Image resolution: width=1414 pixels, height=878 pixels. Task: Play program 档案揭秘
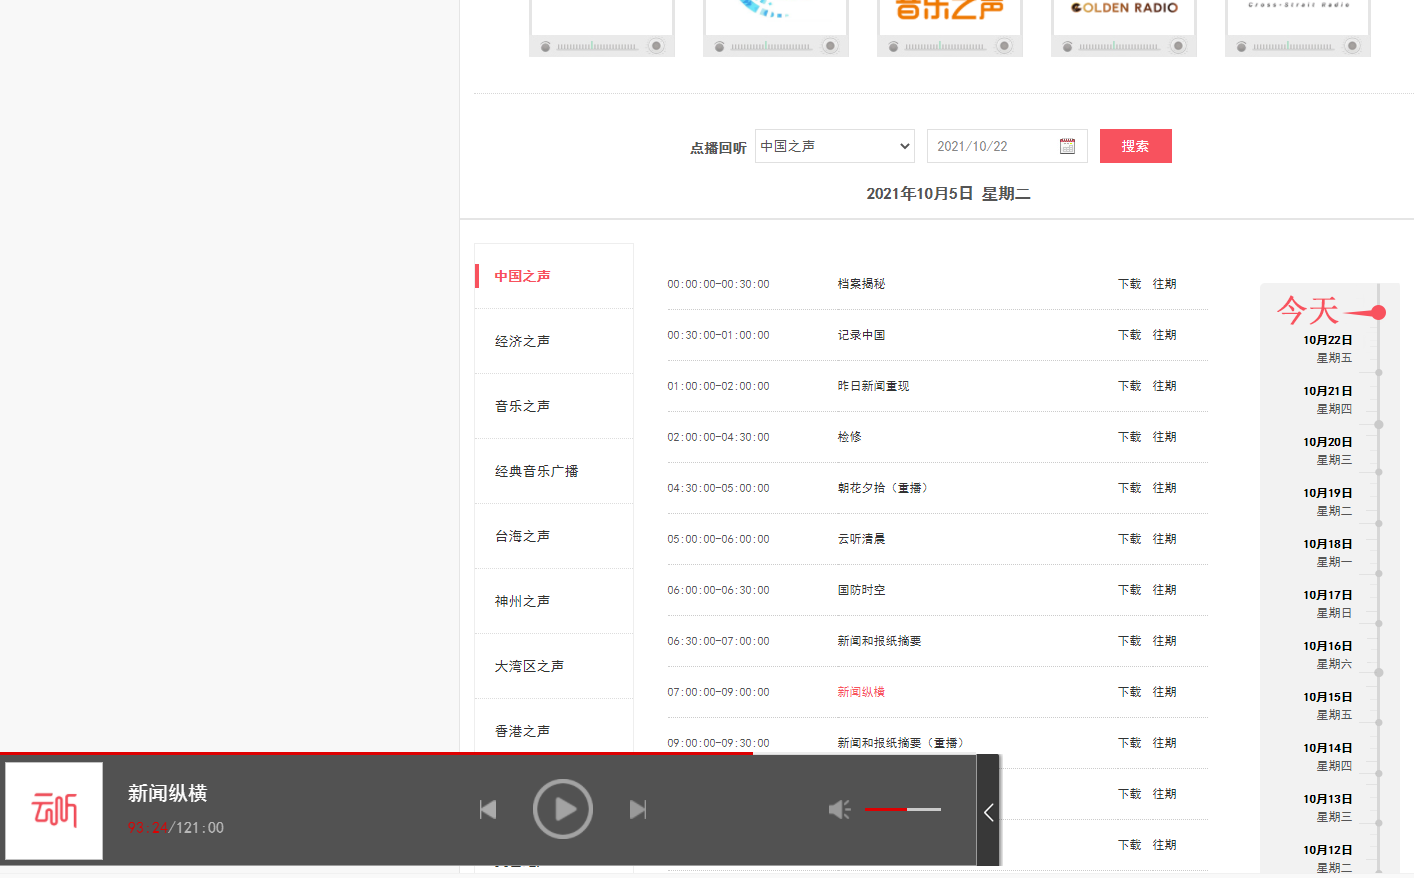[861, 284]
